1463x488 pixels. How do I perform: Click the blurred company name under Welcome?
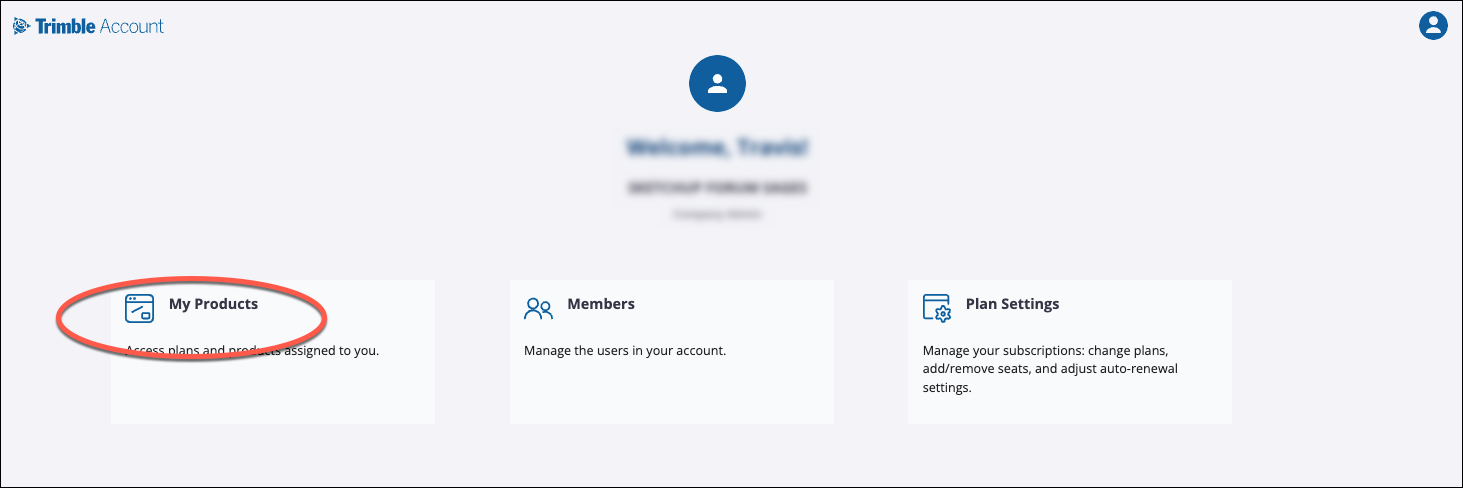click(717, 187)
